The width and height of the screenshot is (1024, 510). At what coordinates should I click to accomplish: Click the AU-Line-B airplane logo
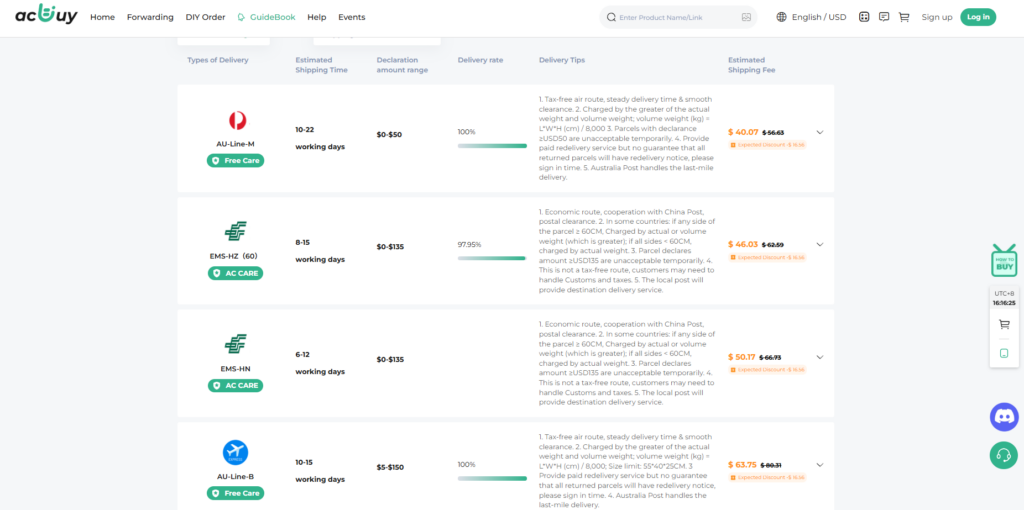click(236, 453)
